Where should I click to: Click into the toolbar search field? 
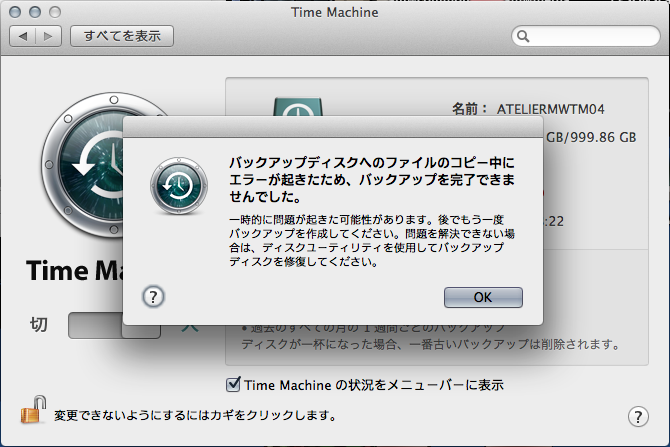click(x=590, y=36)
